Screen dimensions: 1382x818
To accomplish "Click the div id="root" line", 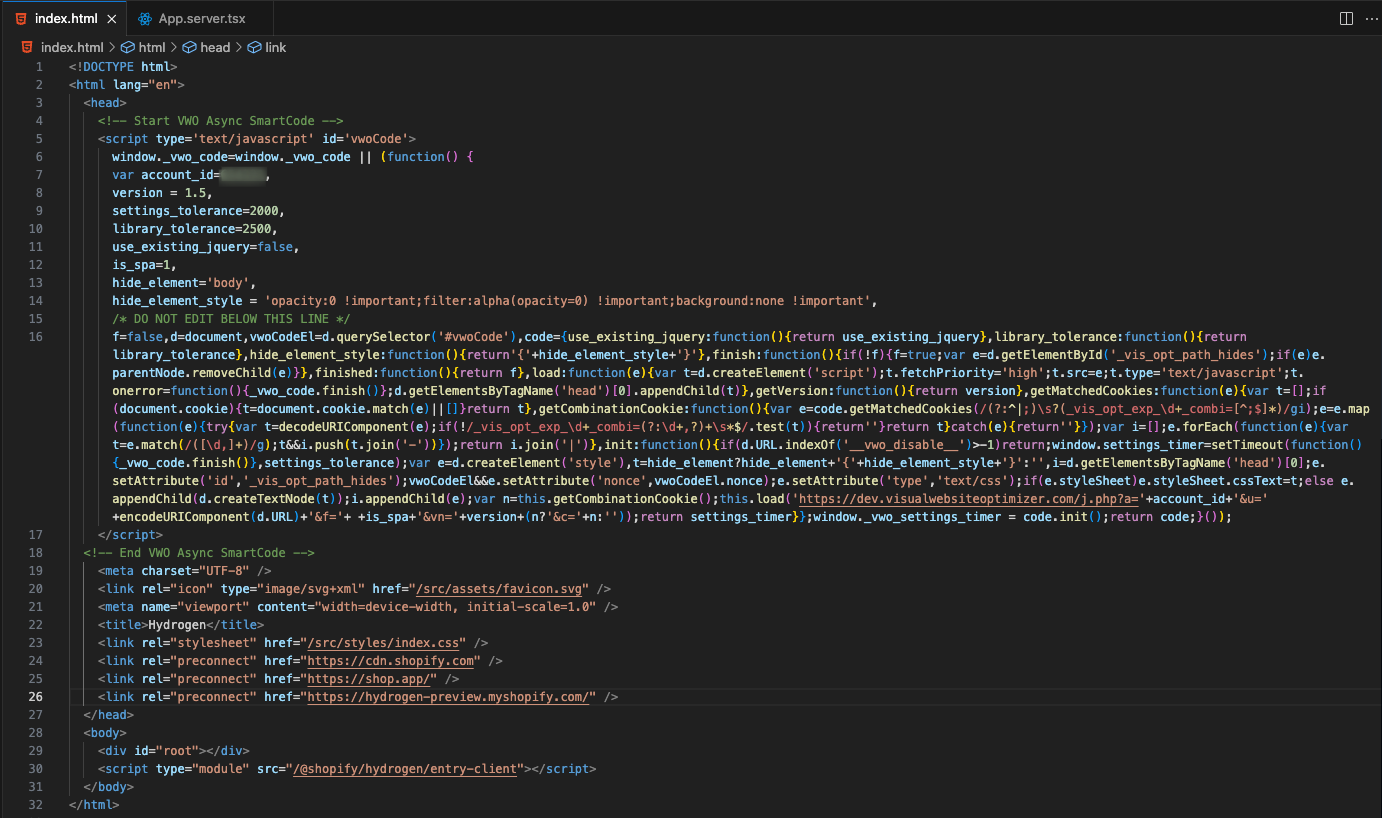I will point(173,751).
